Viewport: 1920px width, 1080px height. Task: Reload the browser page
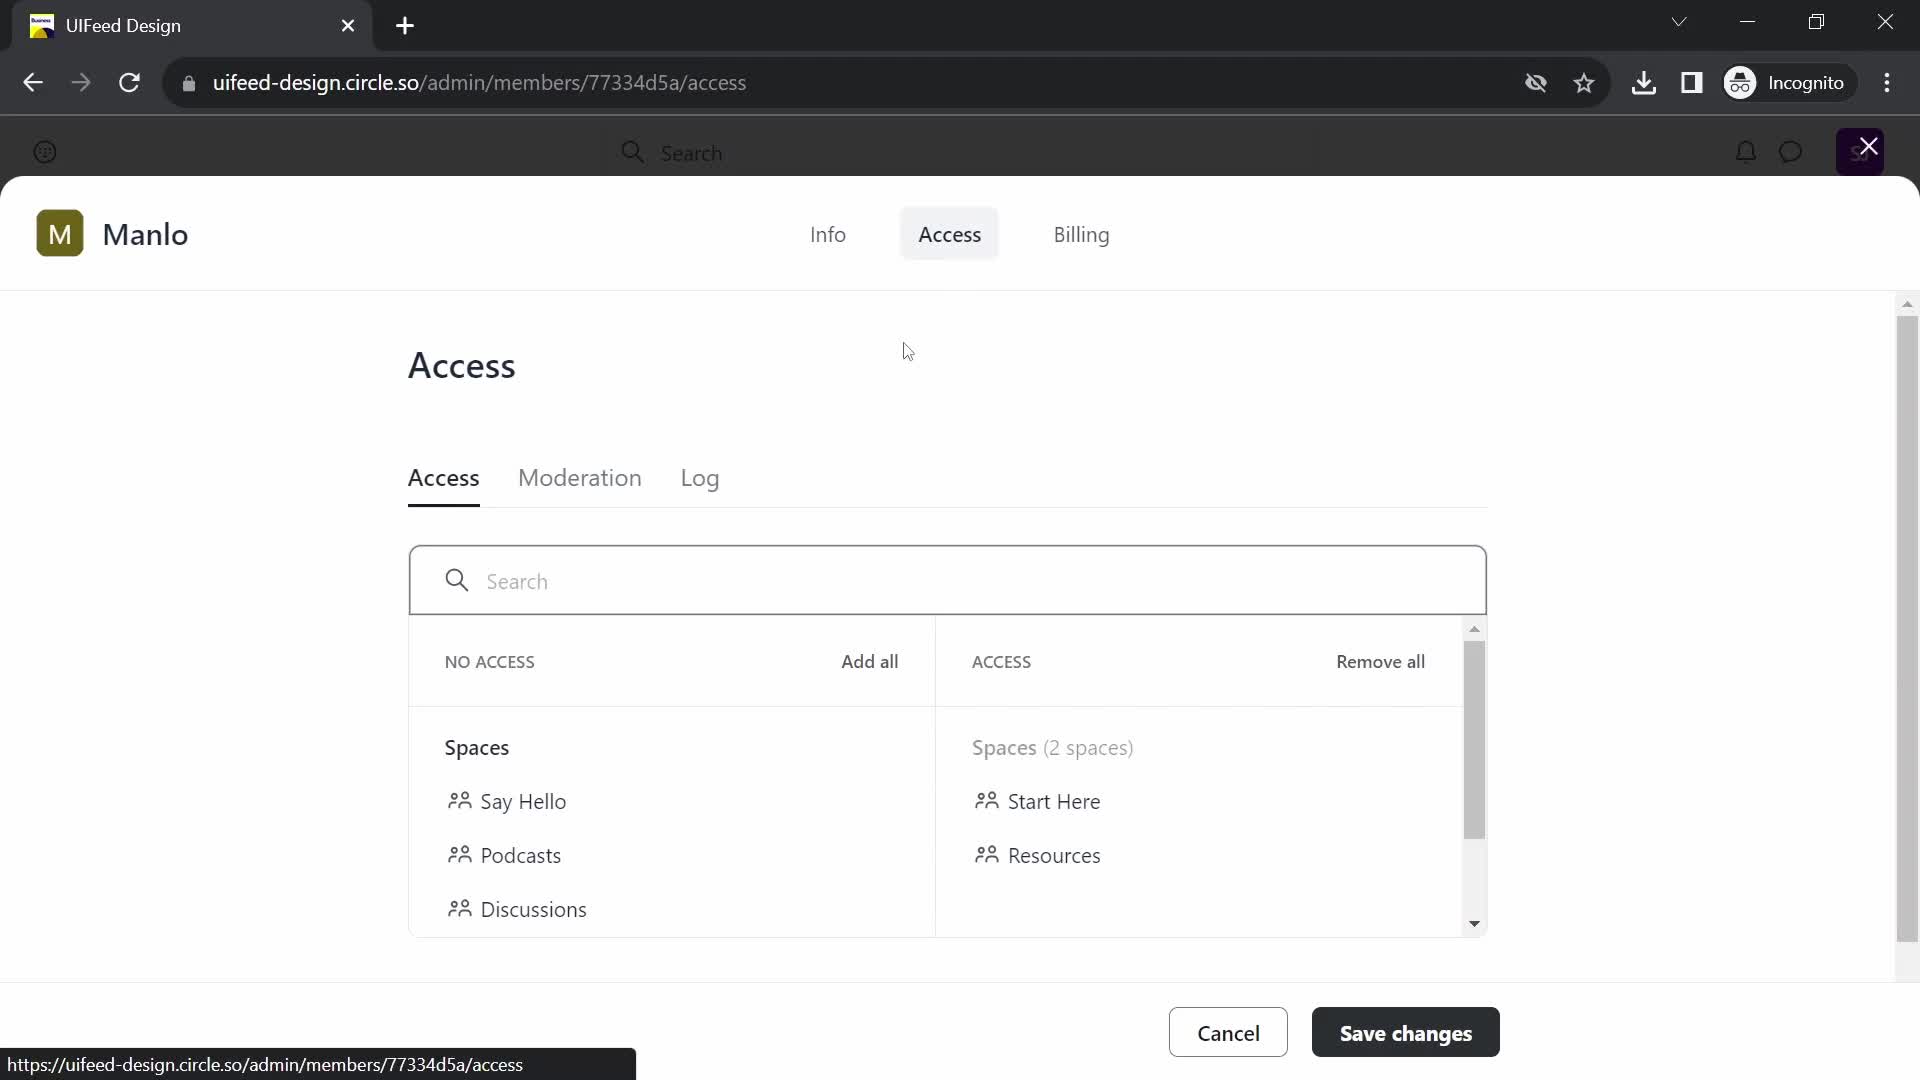[x=129, y=83]
